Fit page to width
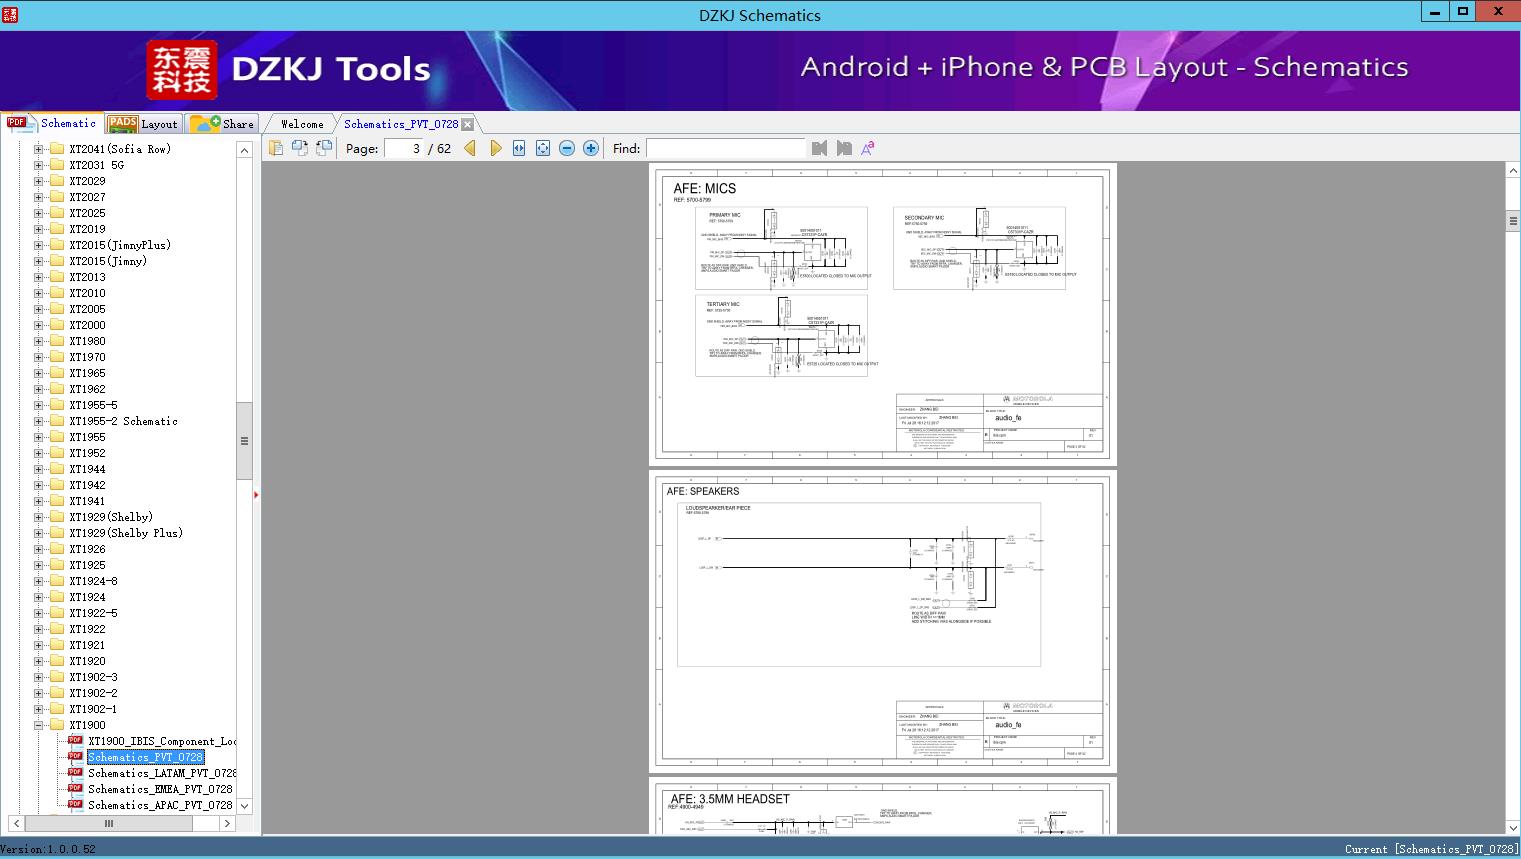The image size is (1521, 859). point(519,148)
